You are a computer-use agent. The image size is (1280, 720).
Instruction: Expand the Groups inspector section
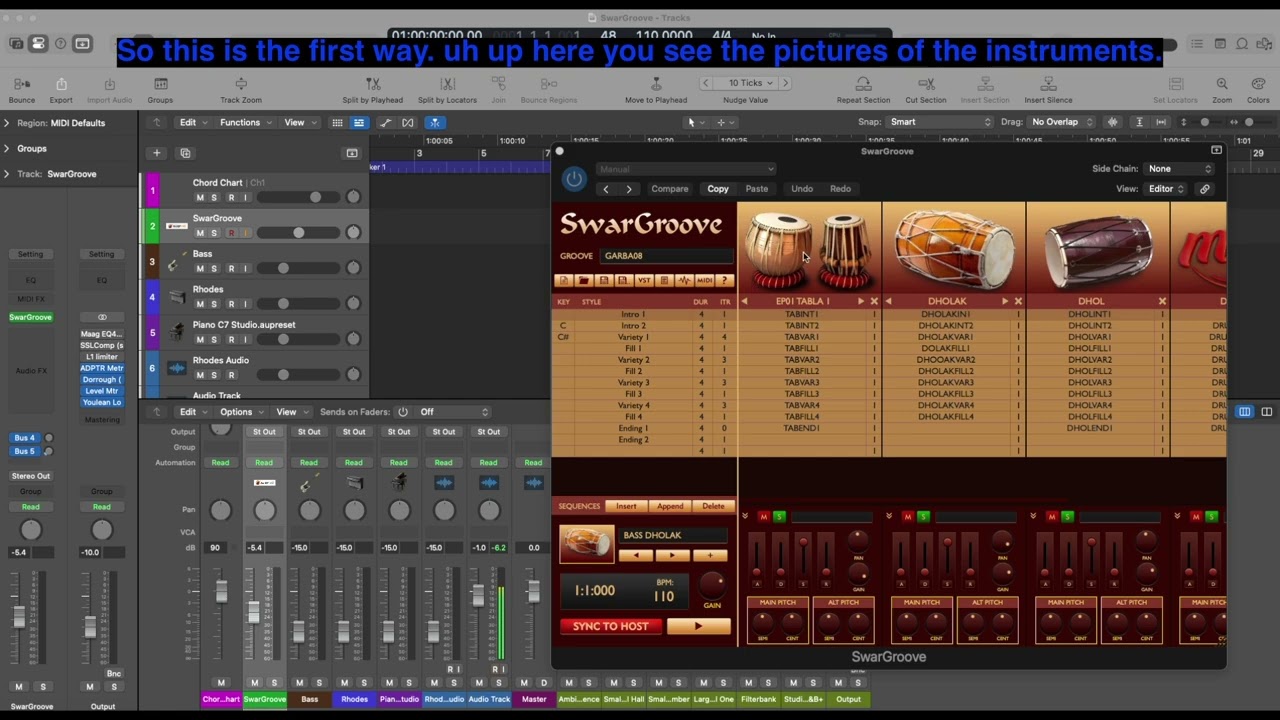(x=7, y=149)
